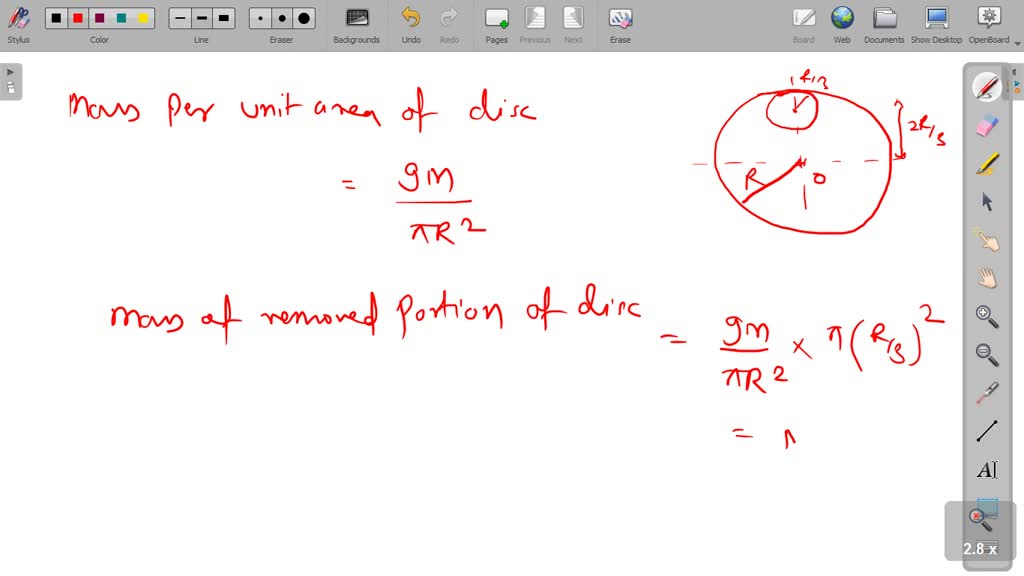Choose the yellow color swatch
The image size is (1024, 576).
tap(142, 17)
